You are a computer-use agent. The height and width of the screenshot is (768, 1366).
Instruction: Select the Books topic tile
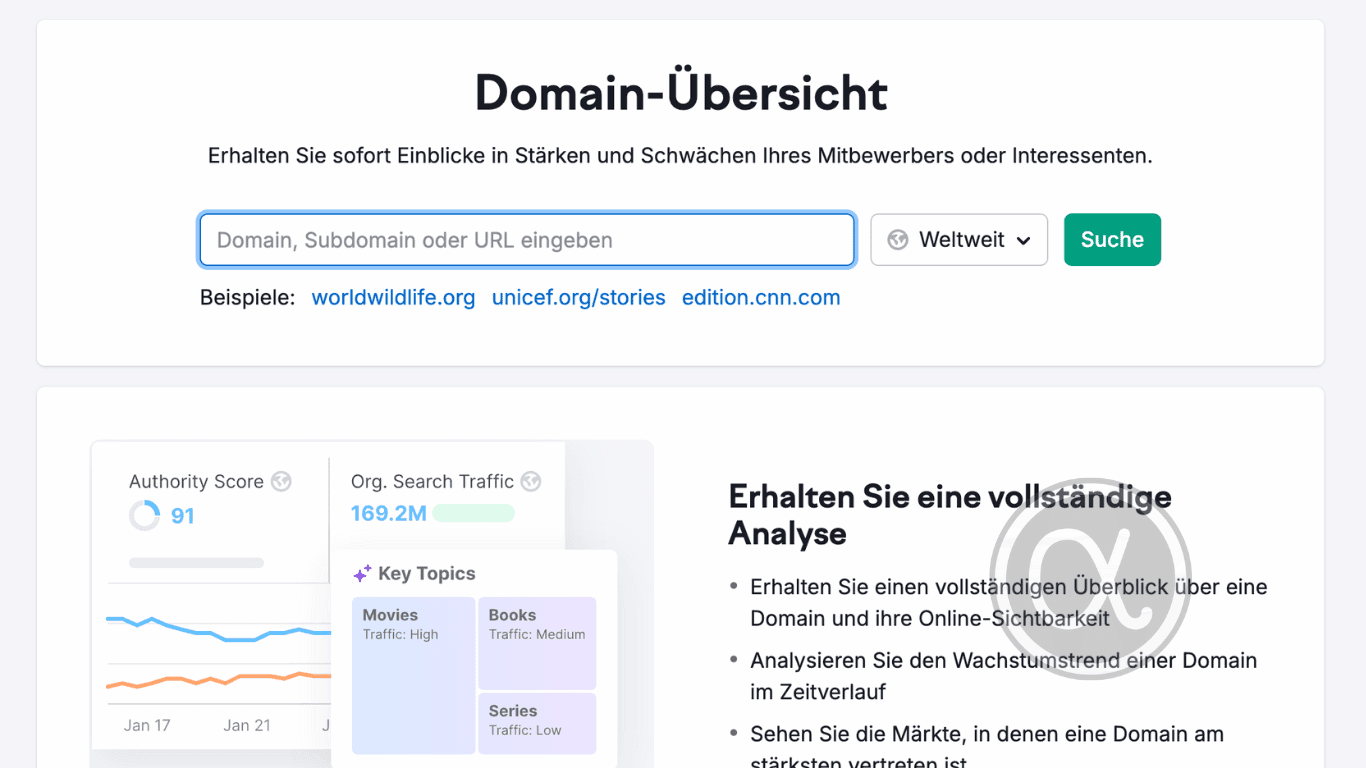537,643
